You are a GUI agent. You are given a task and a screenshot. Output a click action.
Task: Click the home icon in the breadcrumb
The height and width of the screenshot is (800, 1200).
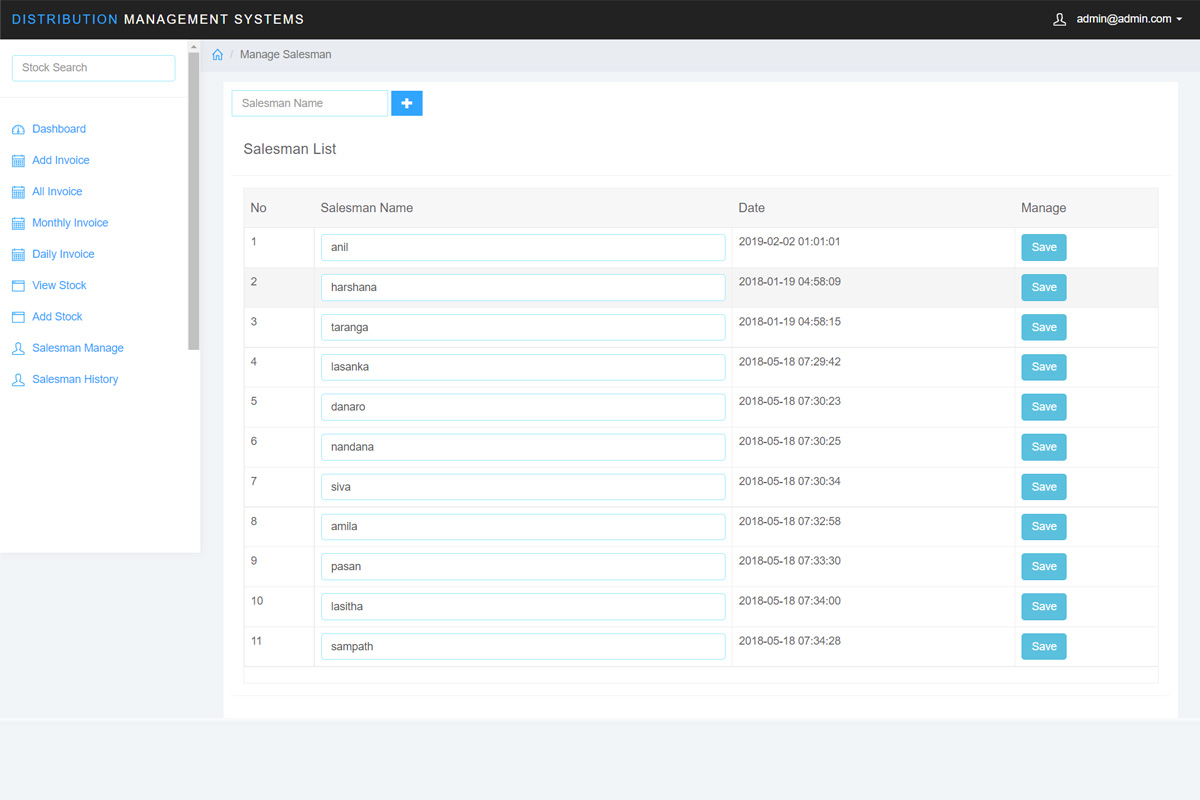pos(217,54)
